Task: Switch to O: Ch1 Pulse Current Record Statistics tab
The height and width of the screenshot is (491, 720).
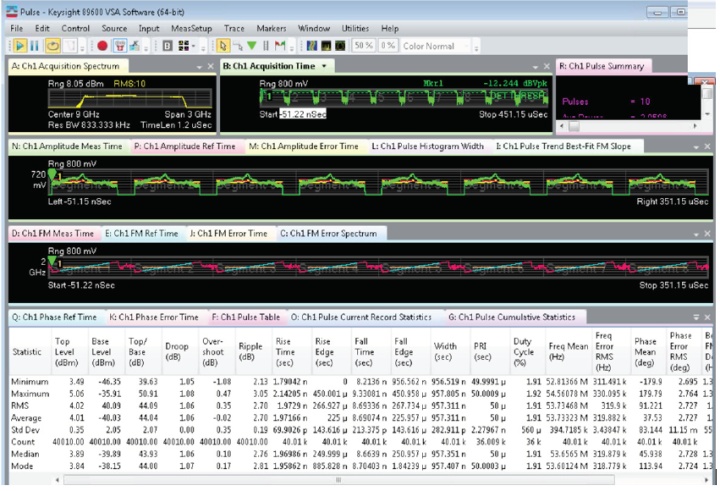Action: coord(362,317)
